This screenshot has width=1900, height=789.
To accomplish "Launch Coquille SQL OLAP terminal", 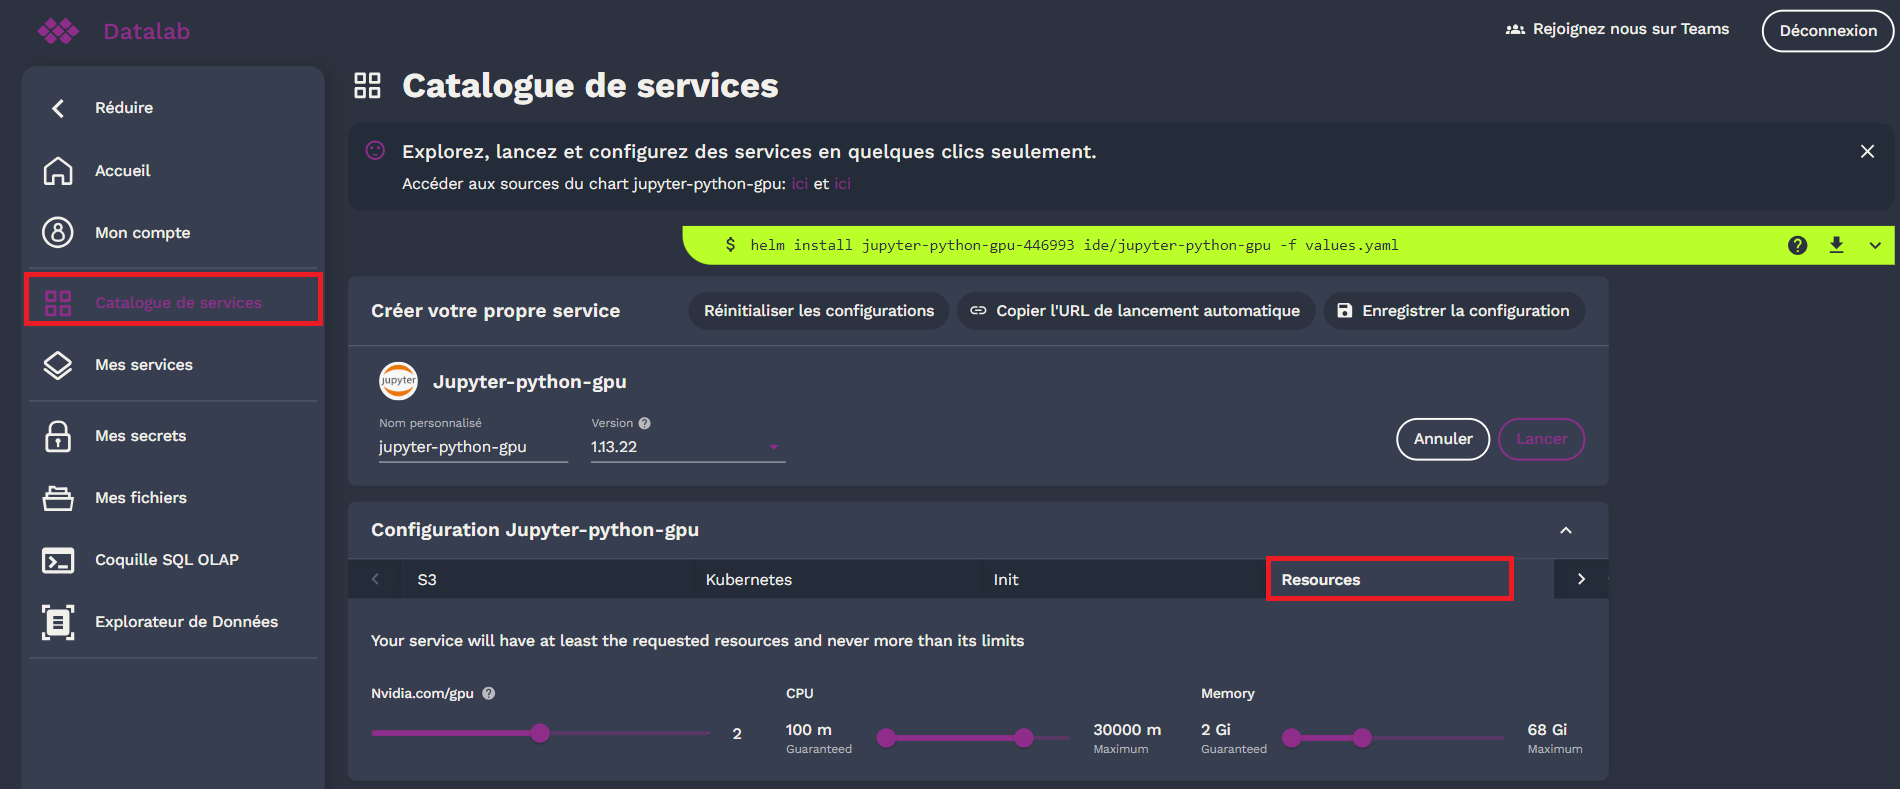I will [58, 560].
